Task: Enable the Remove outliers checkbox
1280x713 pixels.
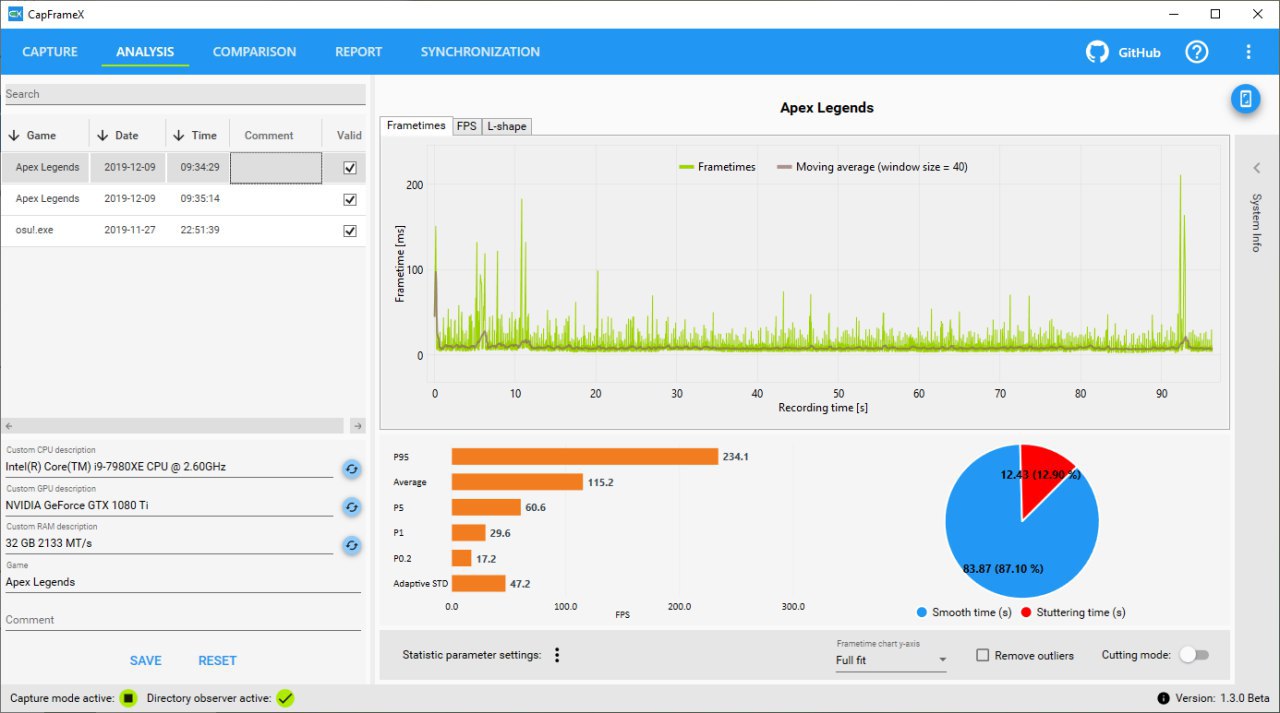Action: [x=982, y=655]
